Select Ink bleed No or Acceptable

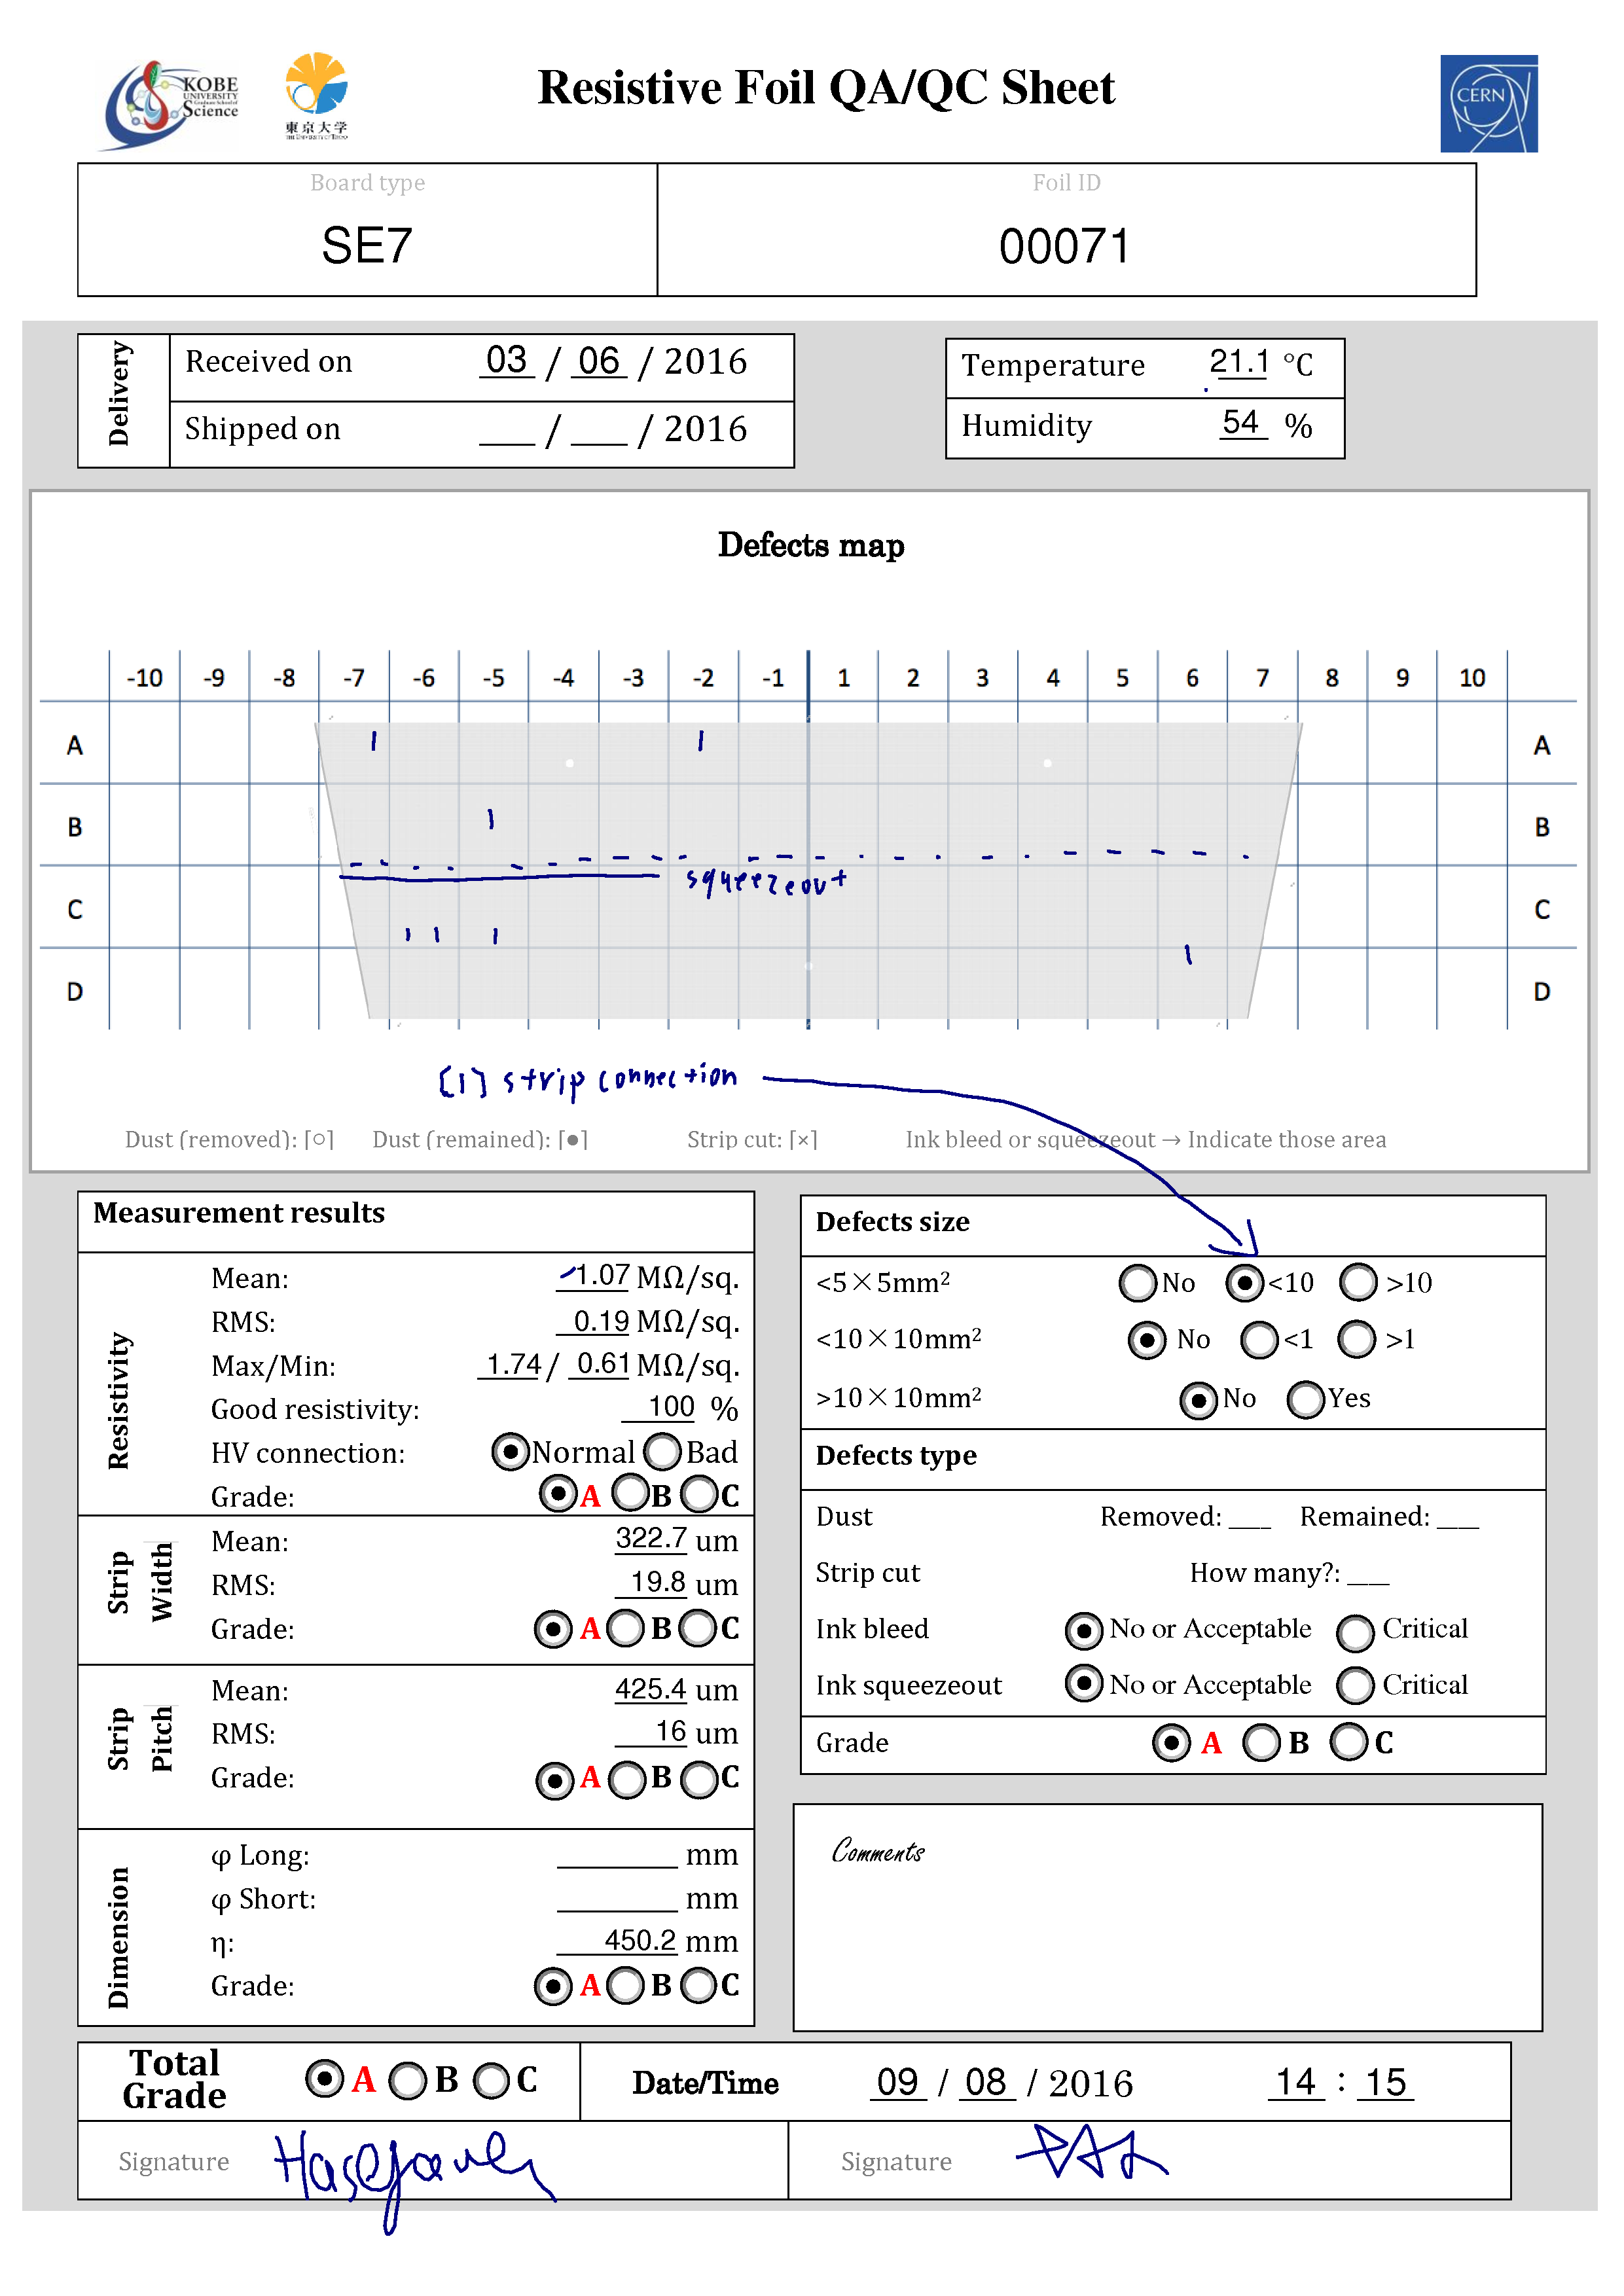click(x=1084, y=1630)
